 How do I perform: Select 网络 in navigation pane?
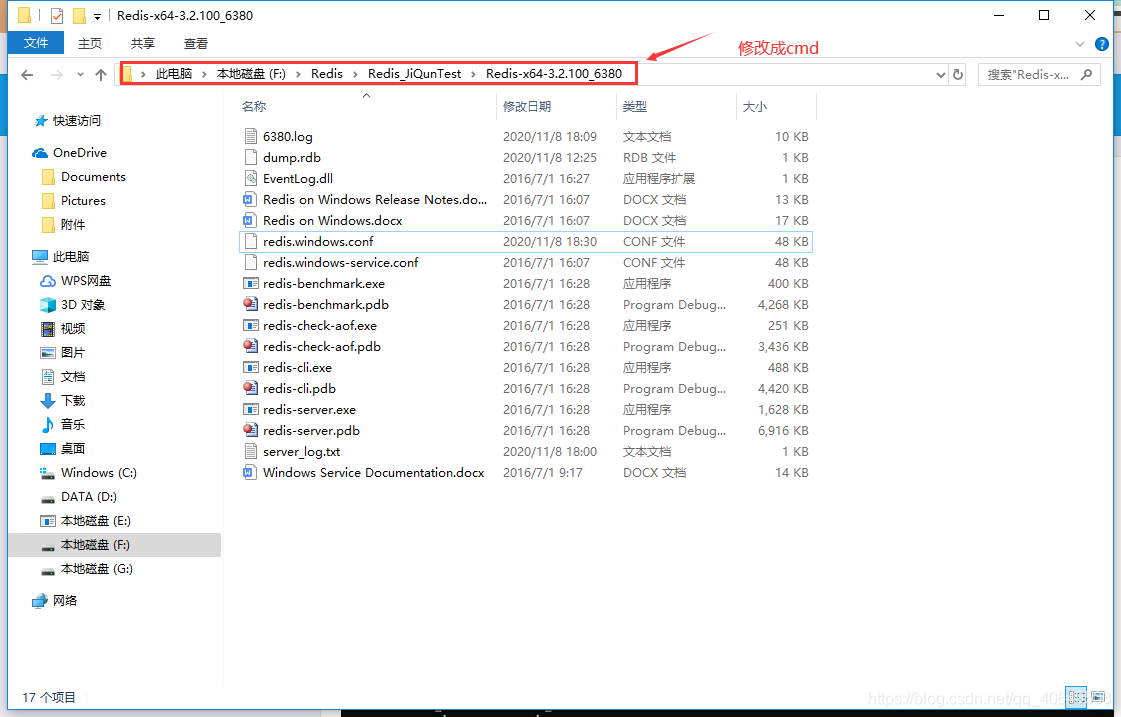64,601
